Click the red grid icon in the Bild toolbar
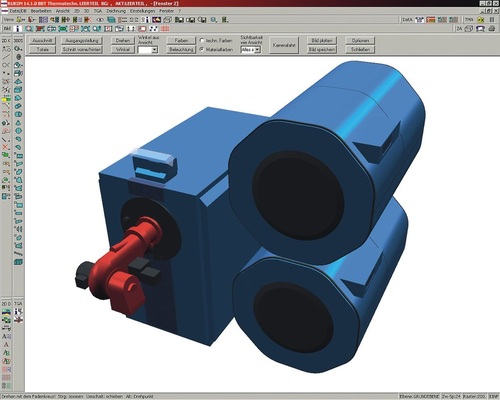 click(x=165, y=29)
